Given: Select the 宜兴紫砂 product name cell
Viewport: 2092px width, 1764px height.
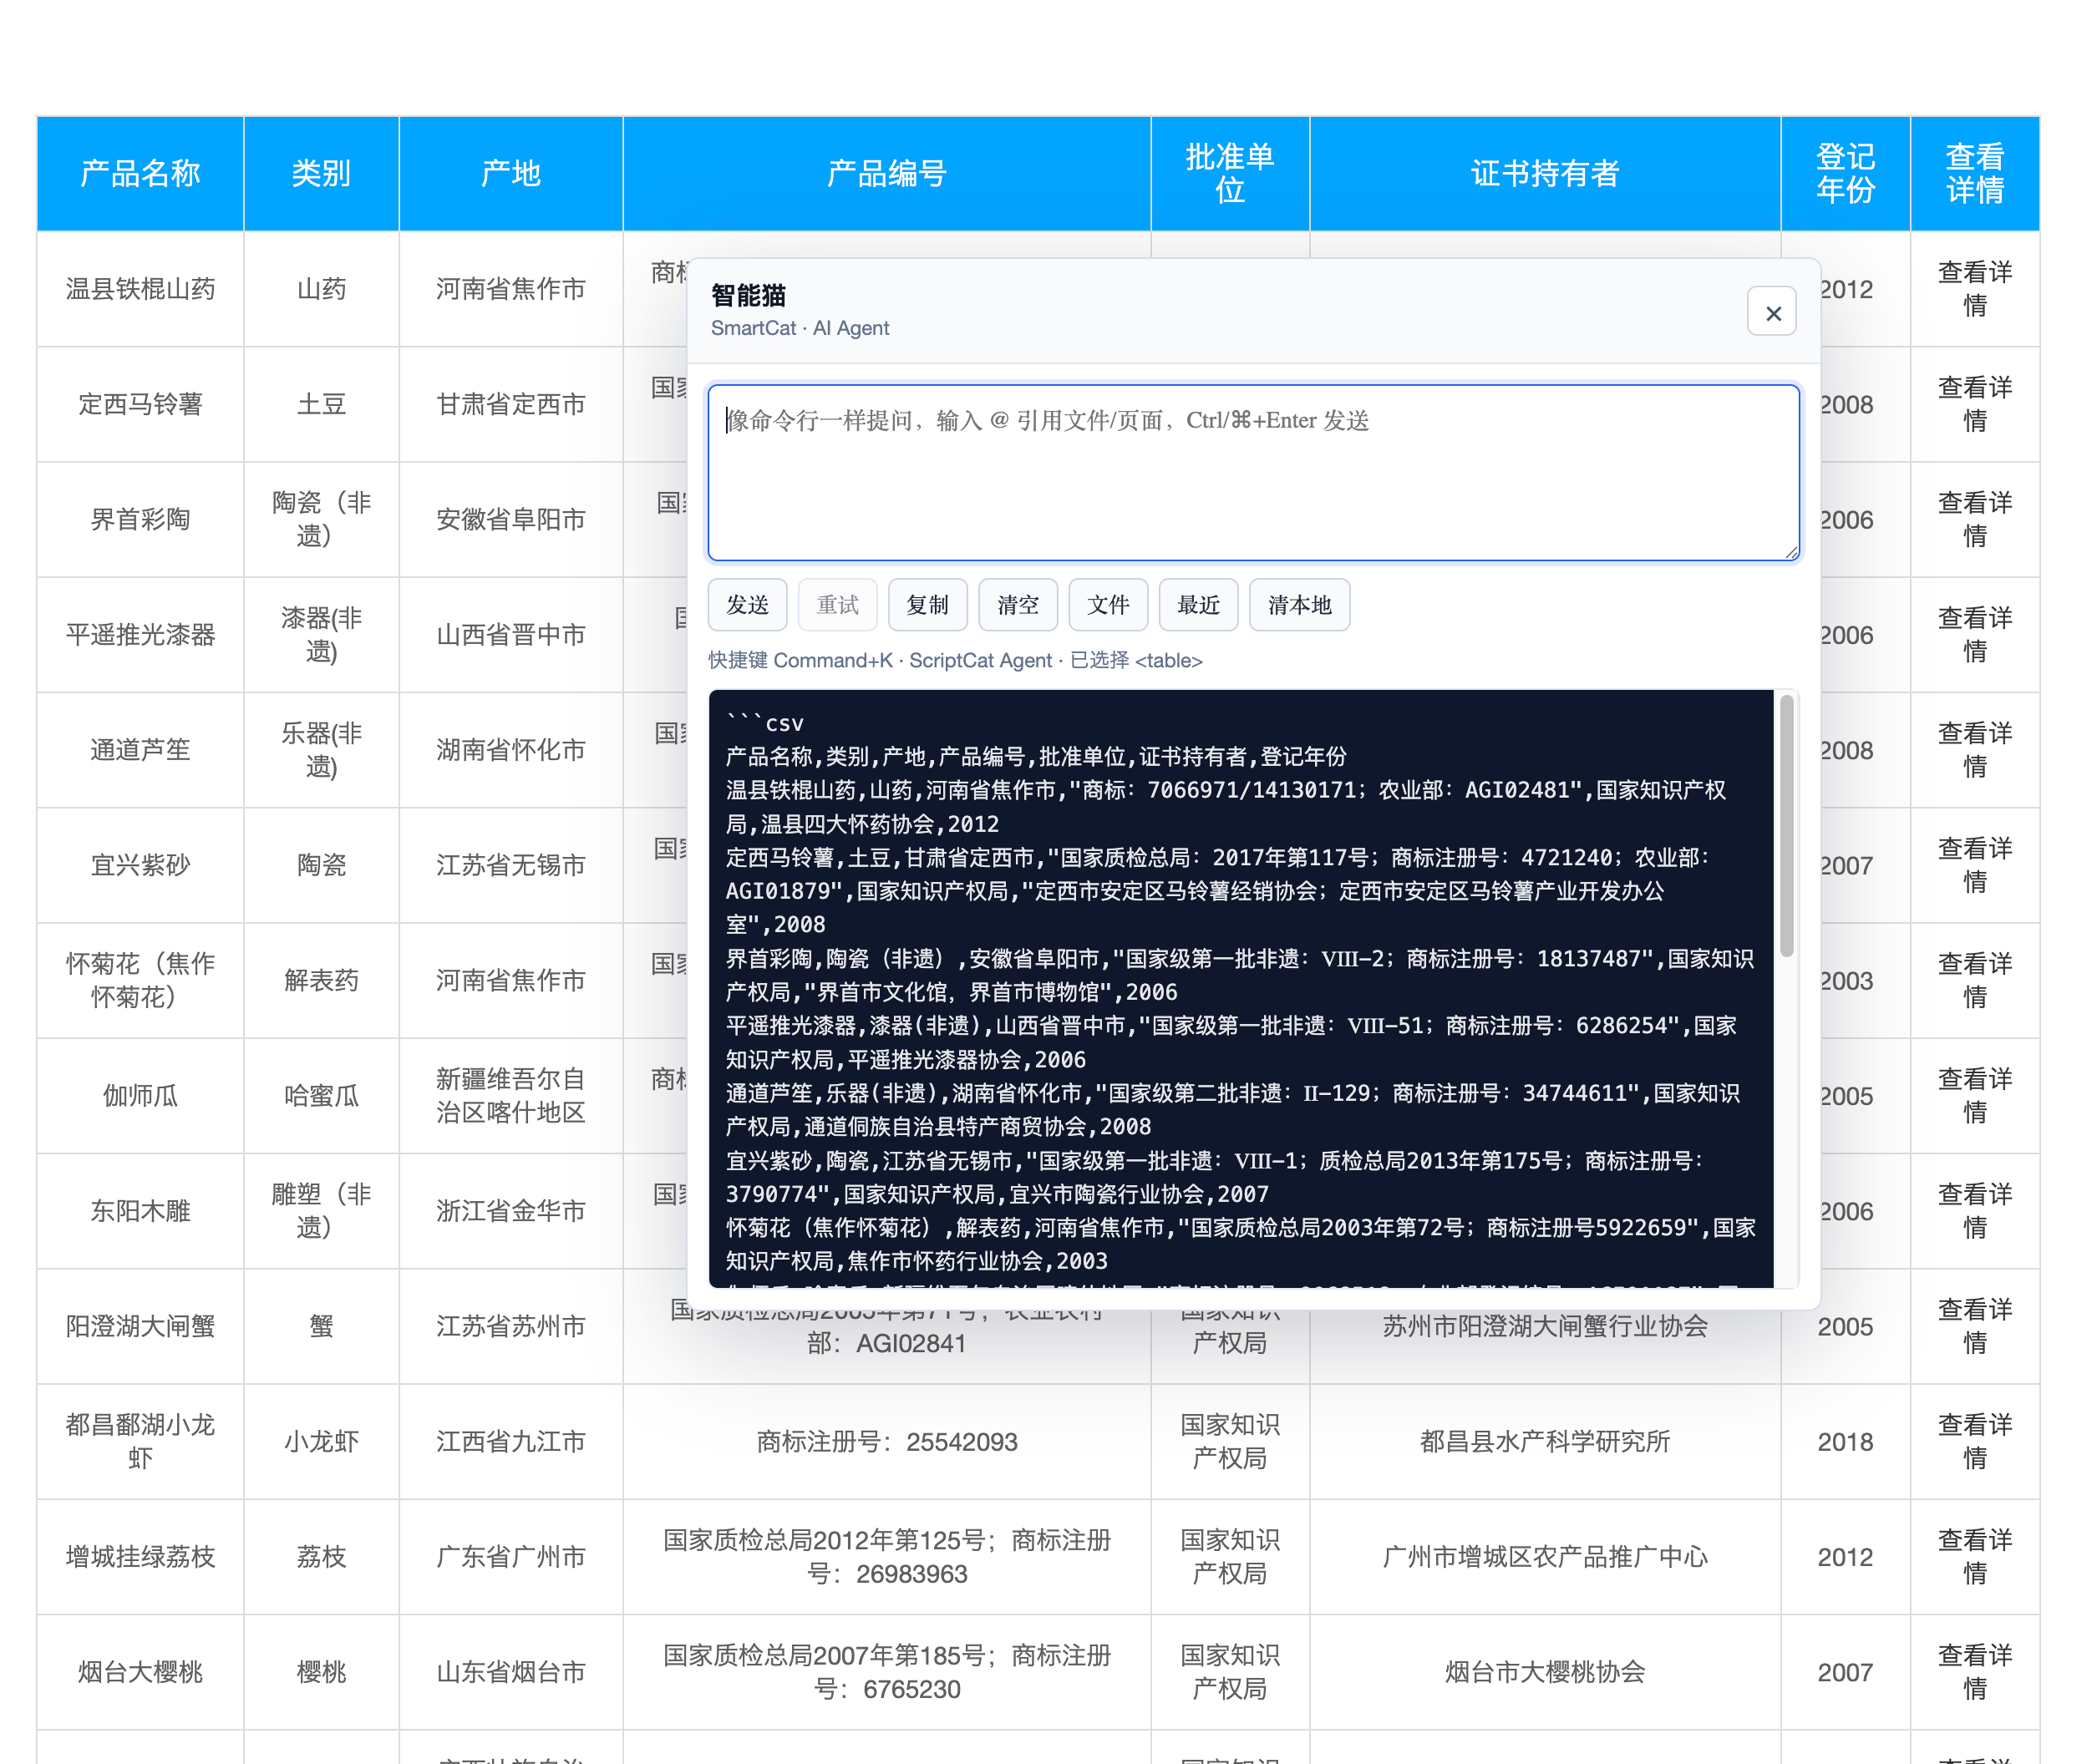Looking at the screenshot, I should pyautogui.click(x=140, y=865).
